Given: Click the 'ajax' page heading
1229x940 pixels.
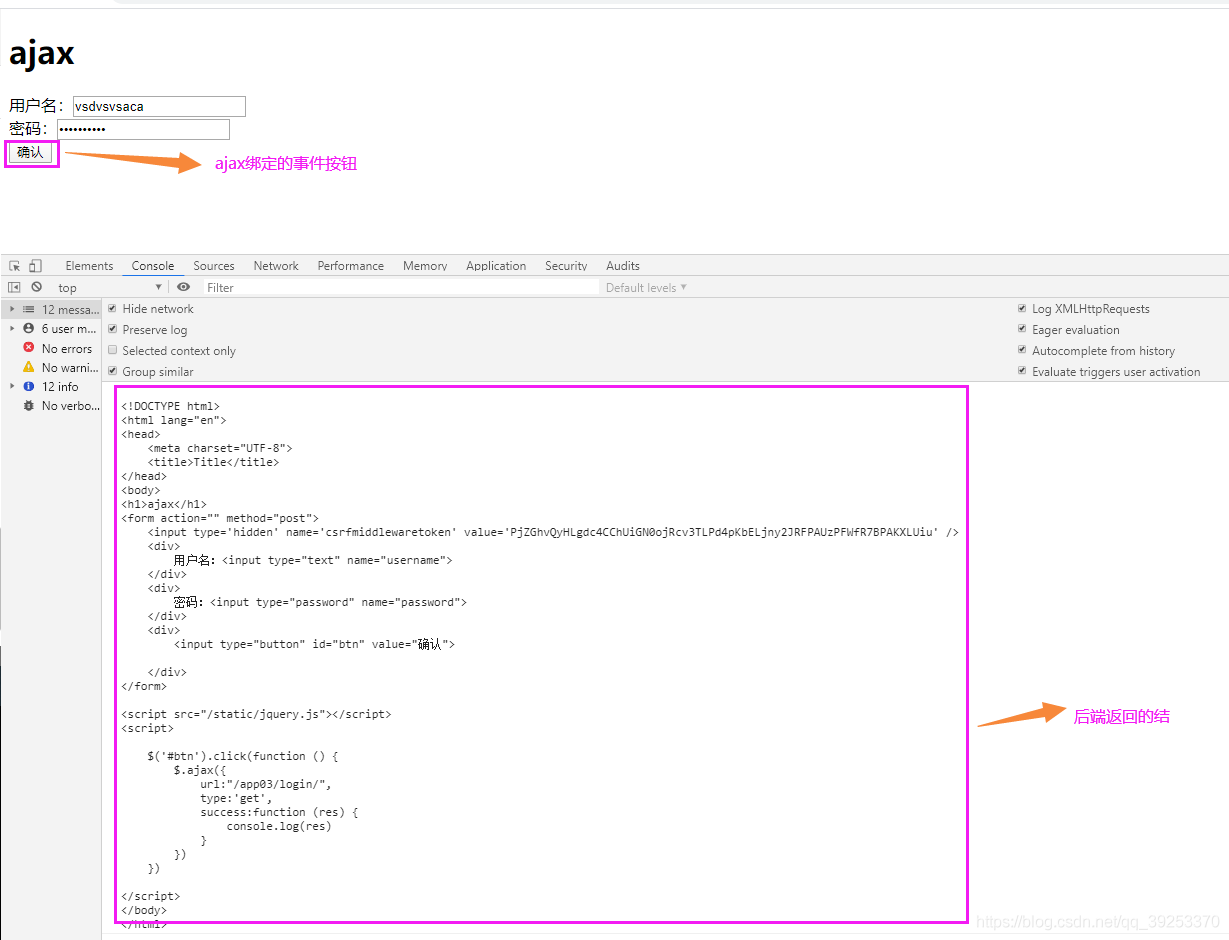Looking at the screenshot, I should point(42,53).
